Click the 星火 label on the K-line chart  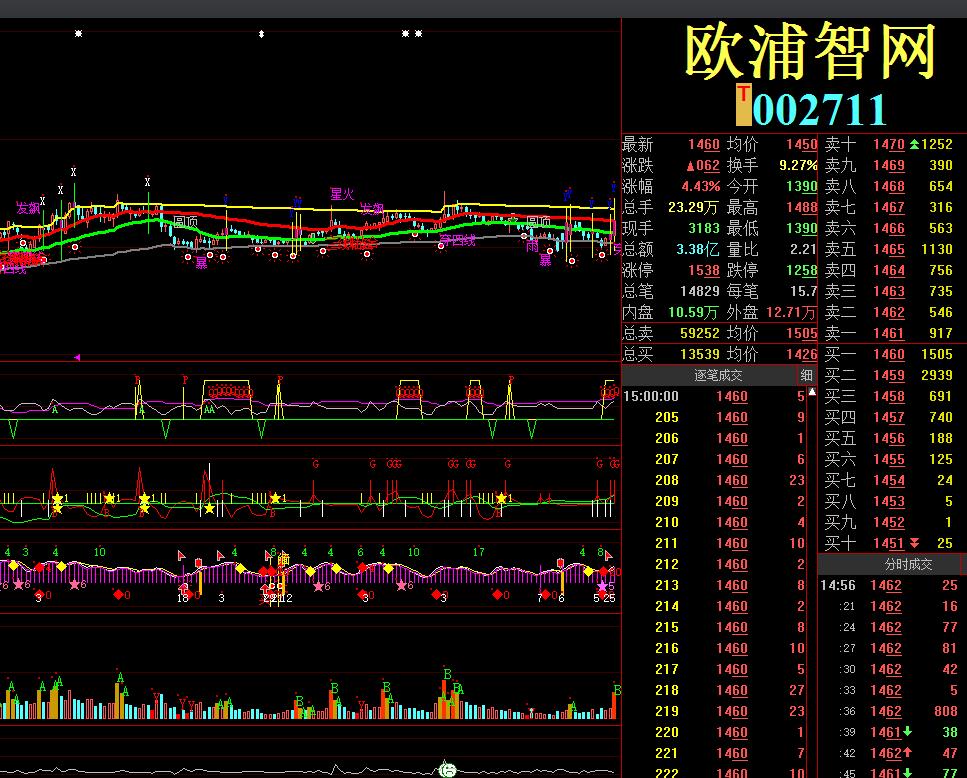(x=342, y=194)
